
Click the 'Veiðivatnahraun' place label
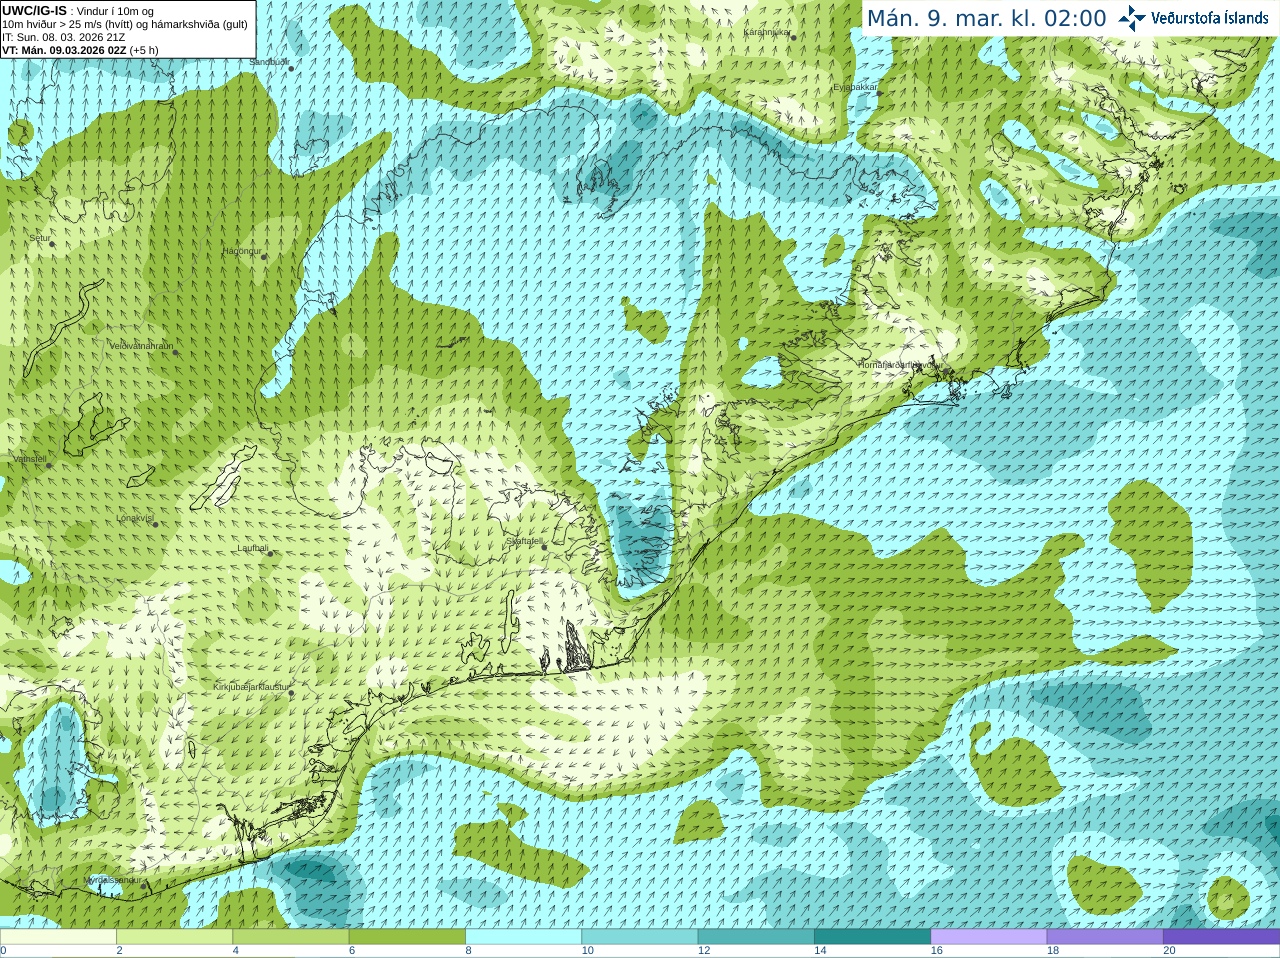click(x=141, y=346)
